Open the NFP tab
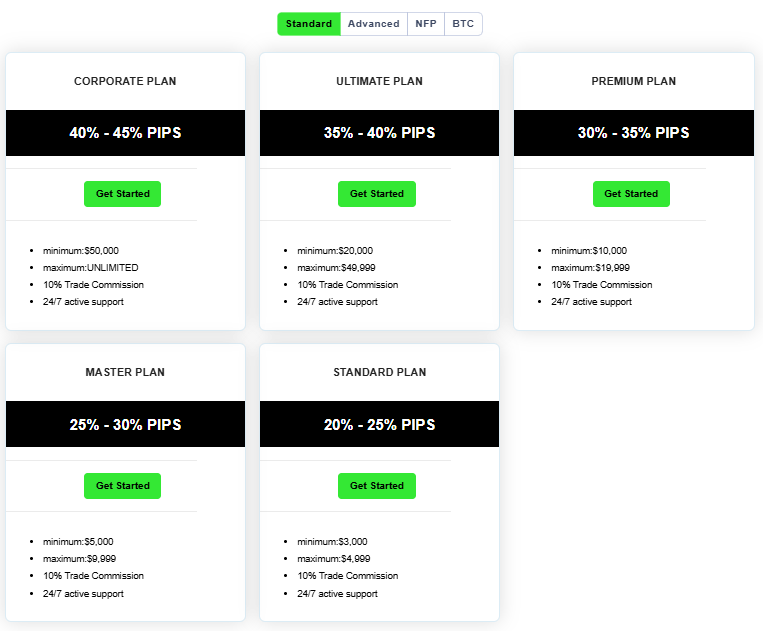The width and height of the screenshot is (763, 631). click(426, 24)
